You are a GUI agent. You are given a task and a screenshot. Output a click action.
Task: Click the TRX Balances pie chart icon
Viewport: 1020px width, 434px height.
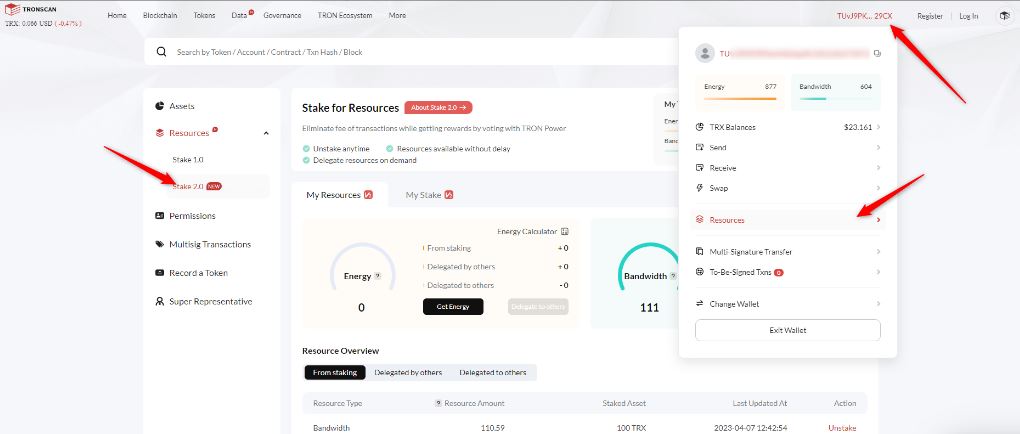699,127
